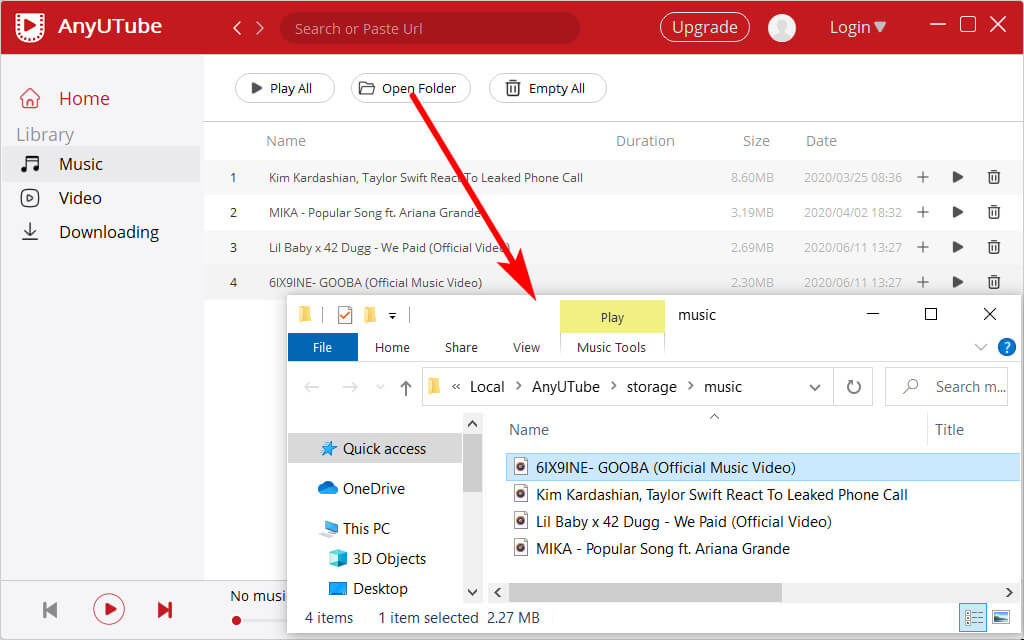Click the Open Folder button
Image resolution: width=1024 pixels, height=640 pixels.
point(411,88)
